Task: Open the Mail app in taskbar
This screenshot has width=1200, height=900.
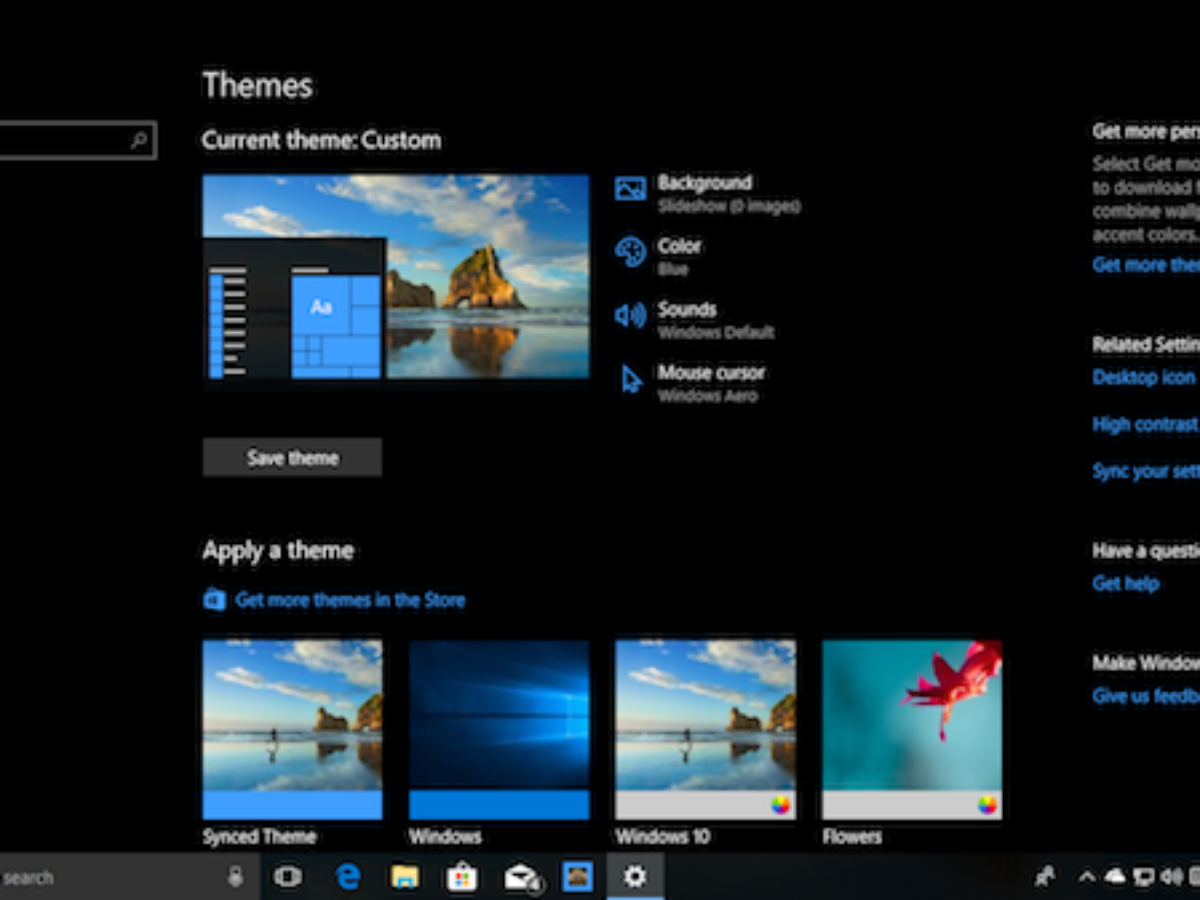Action: pyautogui.click(x=520, y=877)
